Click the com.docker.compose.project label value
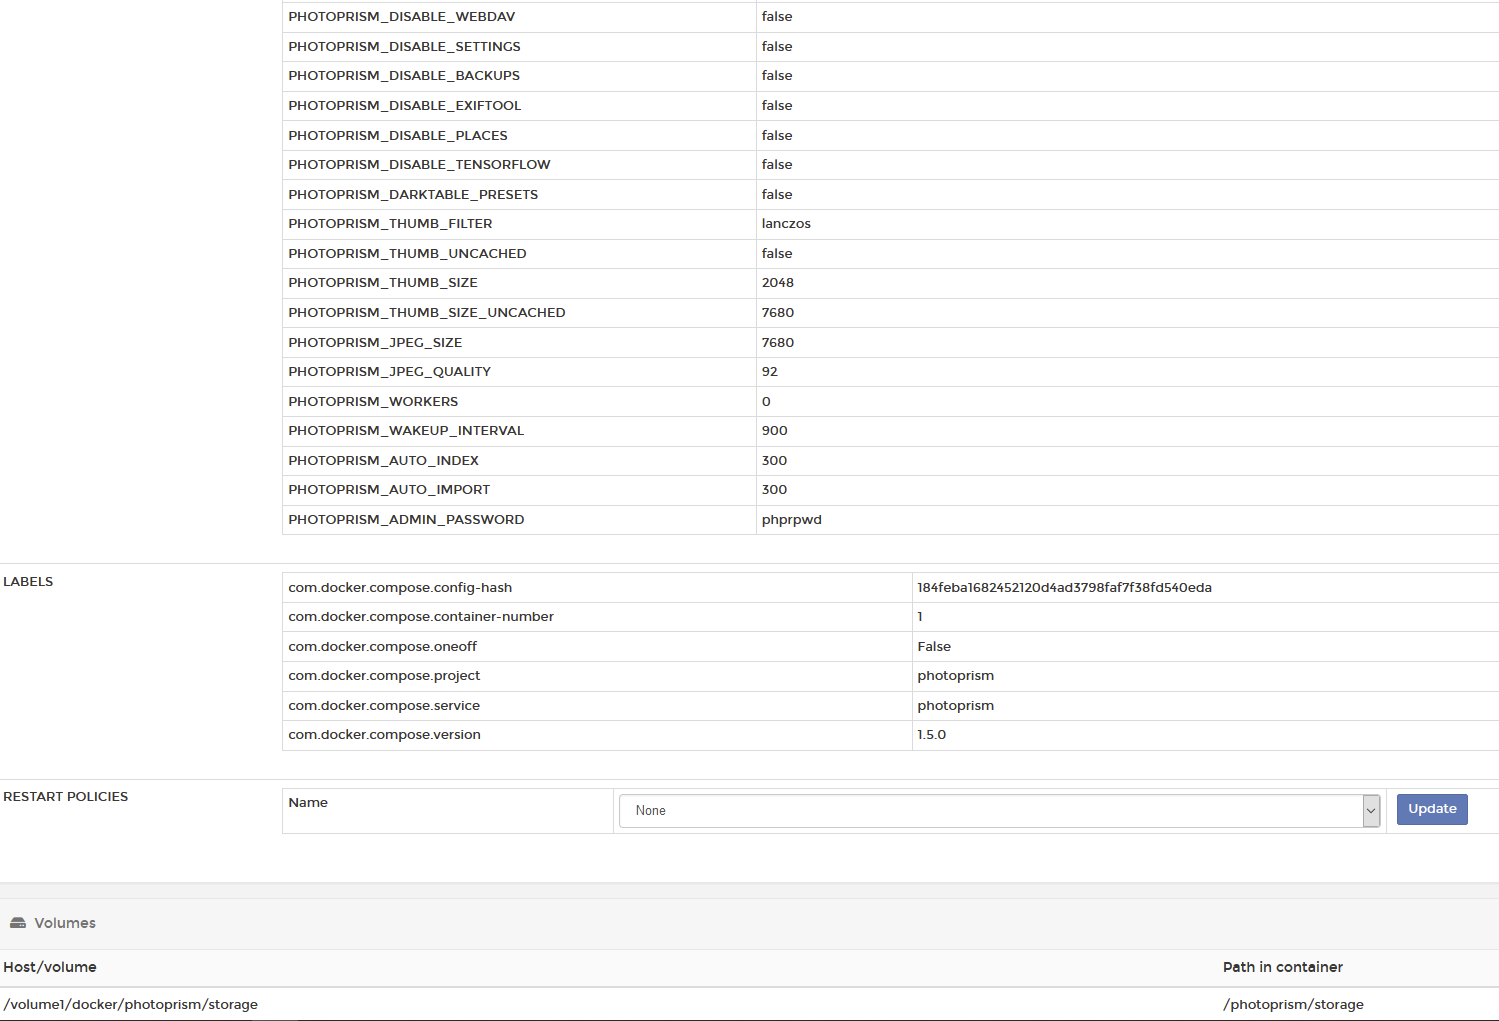The image size is (1499, 1021). (x=955, y=675)
